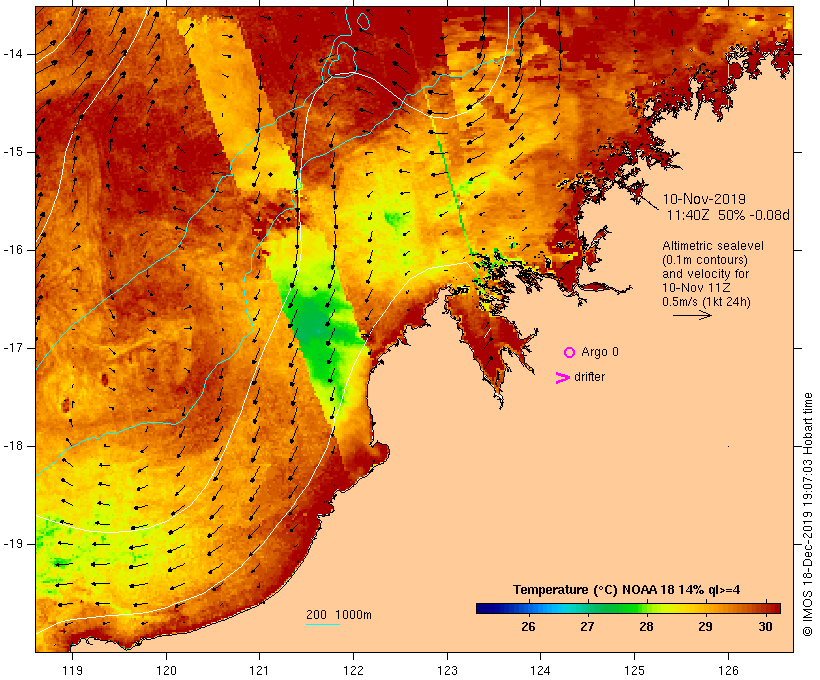Click the 'drifter' legend label
This screenshot has width=820, height=680.
(x=589, y=377)
